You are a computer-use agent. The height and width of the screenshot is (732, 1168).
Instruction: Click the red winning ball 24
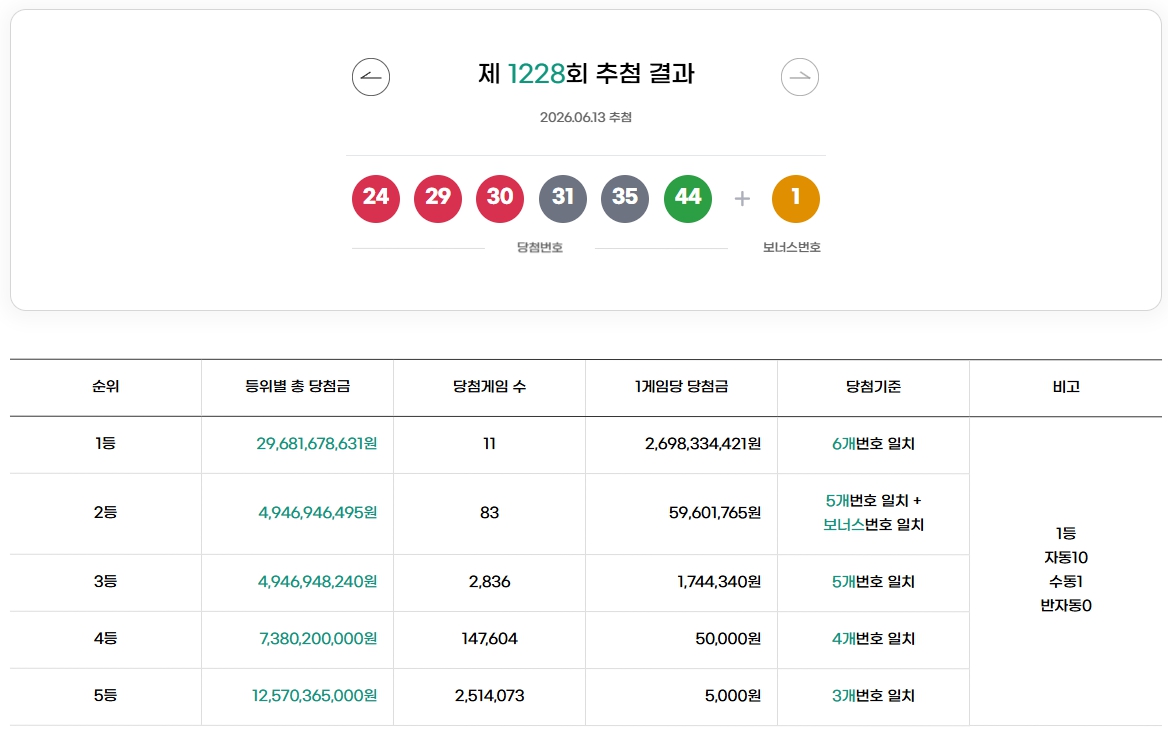click(x=376, y=199)
